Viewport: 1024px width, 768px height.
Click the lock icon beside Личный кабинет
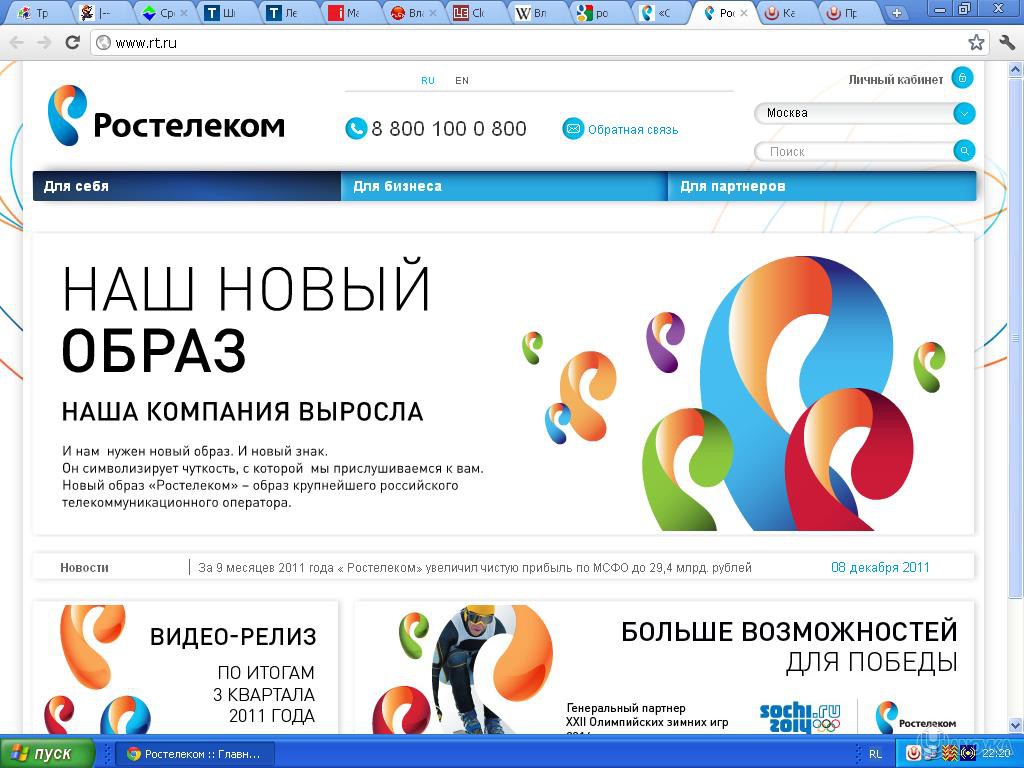tap(962, 78)
